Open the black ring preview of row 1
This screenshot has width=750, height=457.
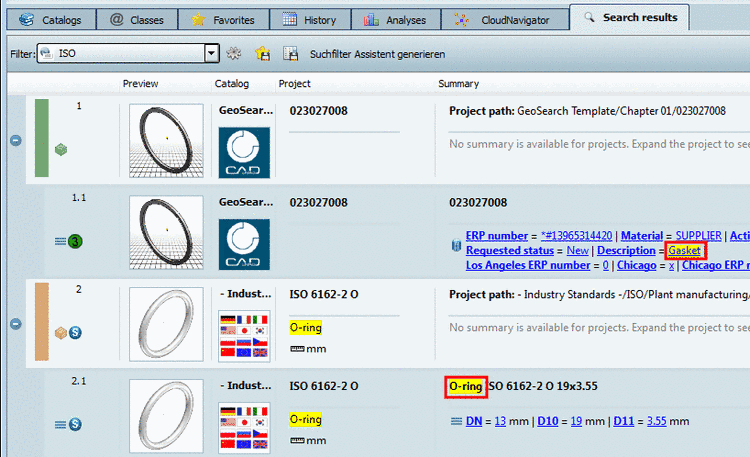[166, 141]
